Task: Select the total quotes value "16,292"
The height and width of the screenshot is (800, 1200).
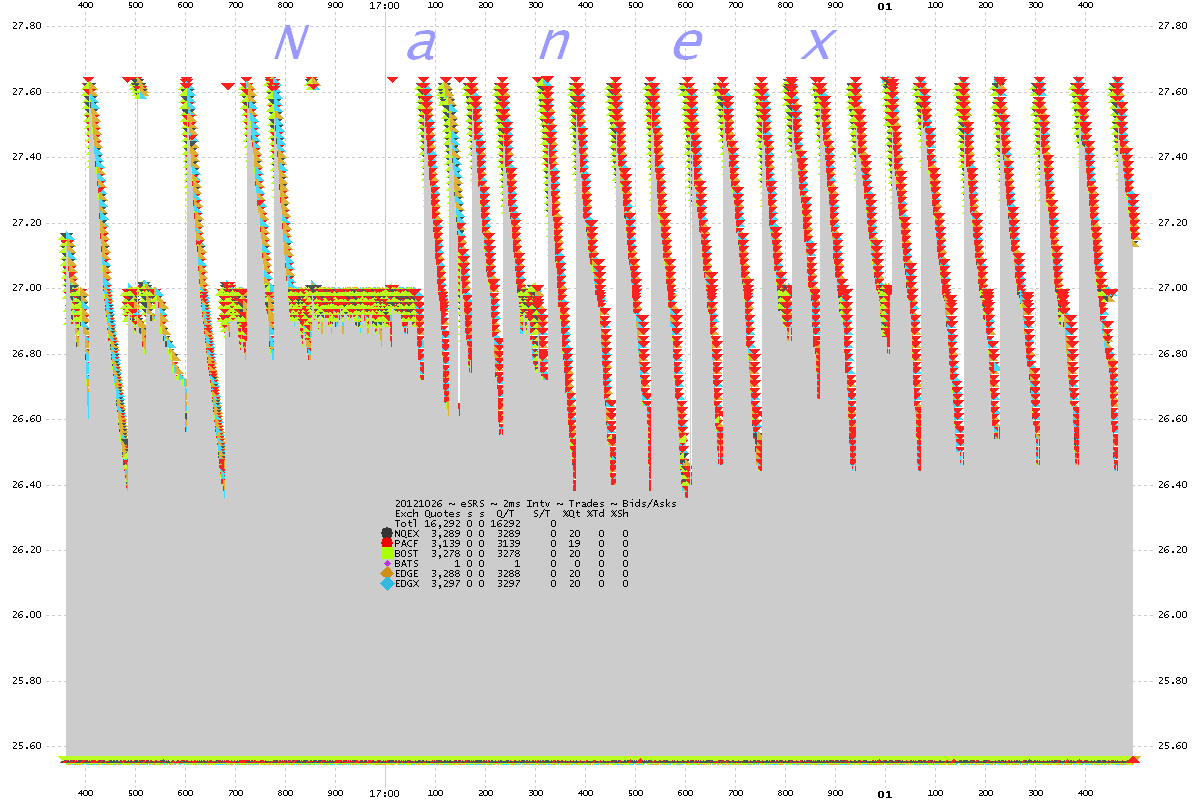Action: [441, 523]
